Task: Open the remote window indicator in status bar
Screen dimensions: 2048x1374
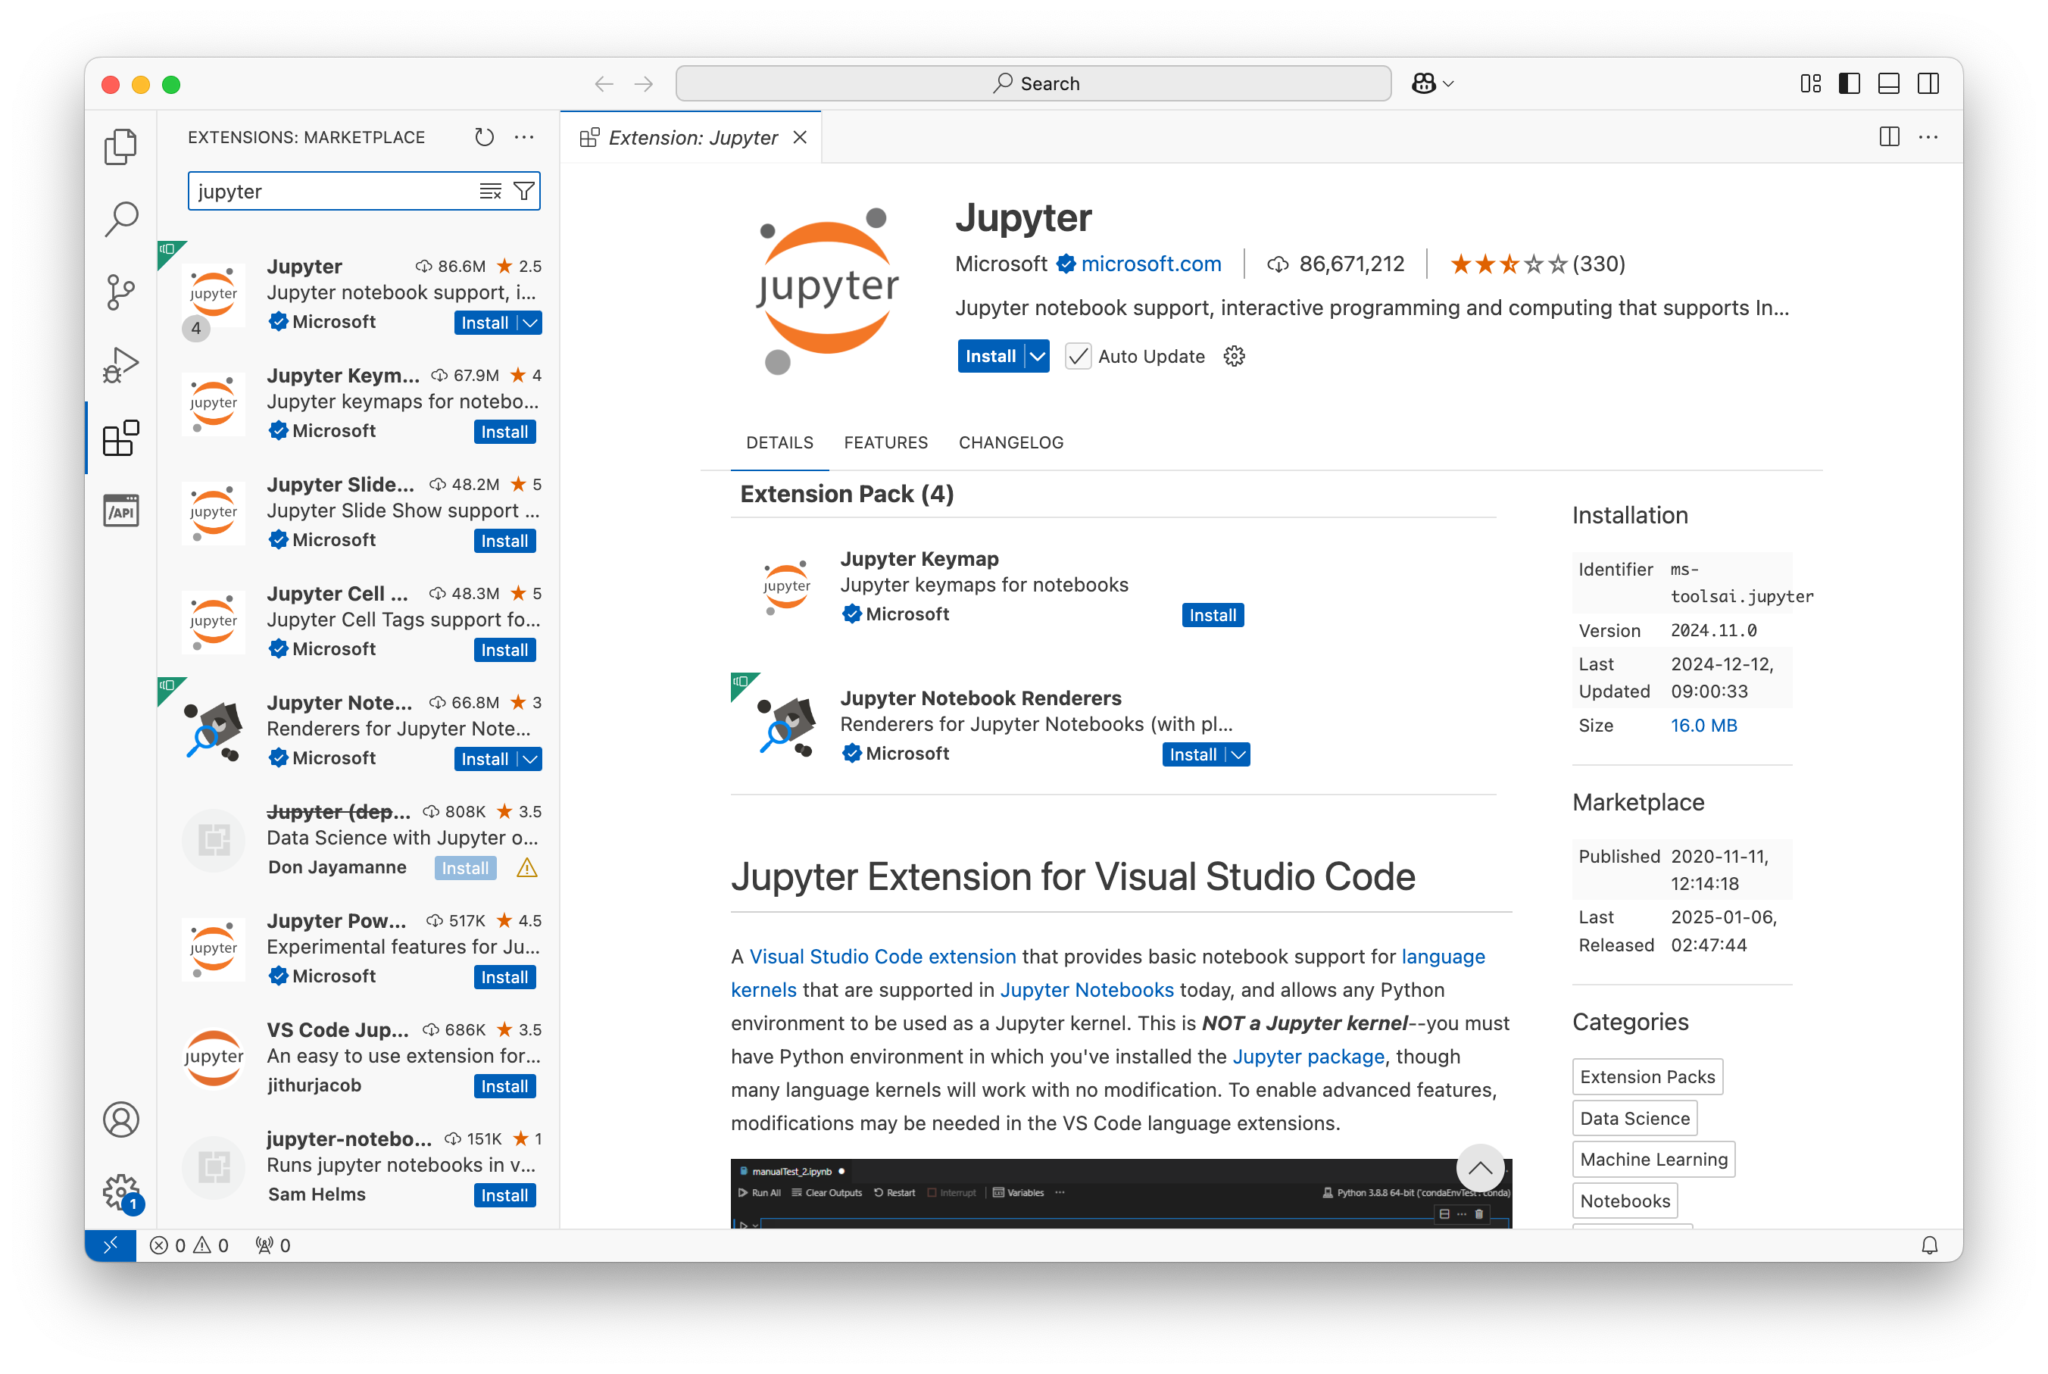Action: (111, 1245)
